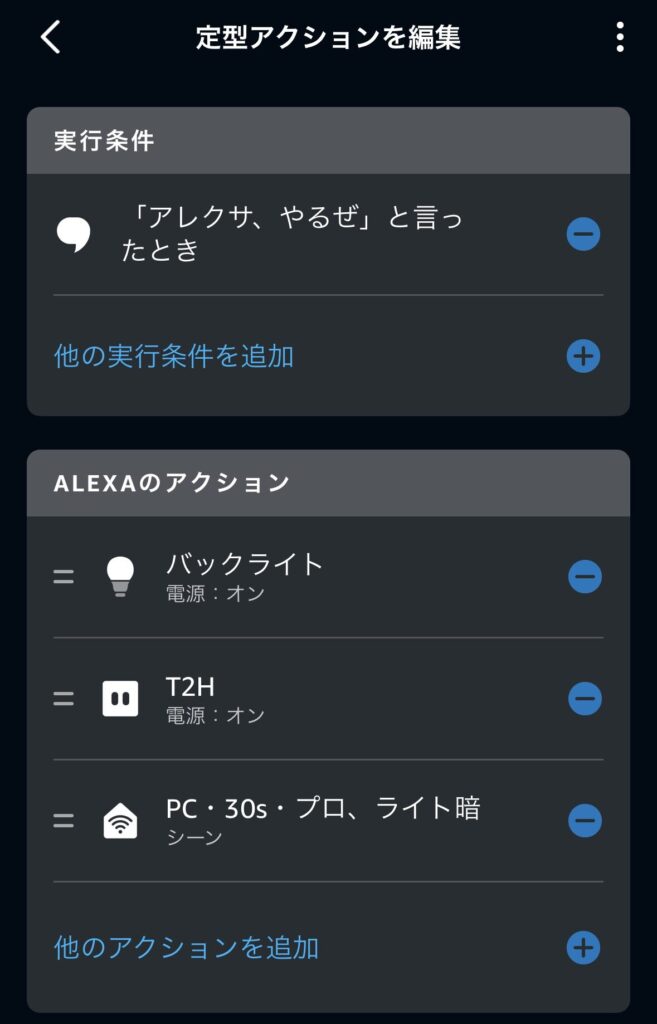The image size is (657, 1024).
Task: Open the PC・30s・プロ、ライト暗 scene entry
Action: click(x=322, y=819)
